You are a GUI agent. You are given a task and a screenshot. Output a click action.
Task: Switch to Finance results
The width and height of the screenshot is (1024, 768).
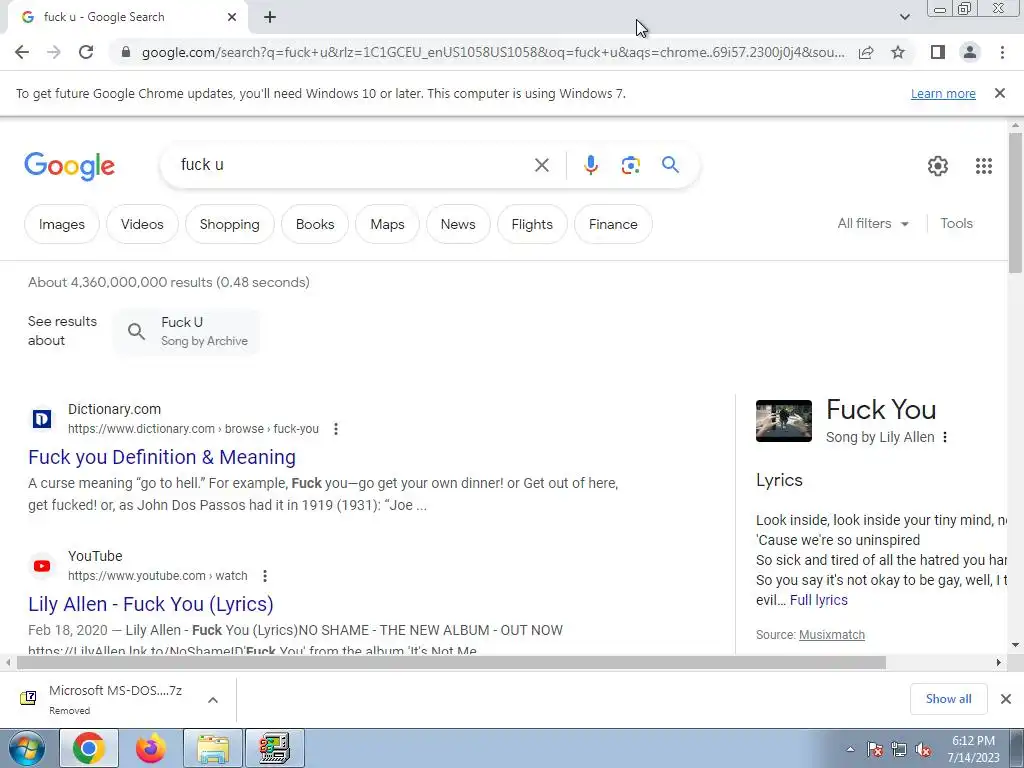[x=613, y=224]
